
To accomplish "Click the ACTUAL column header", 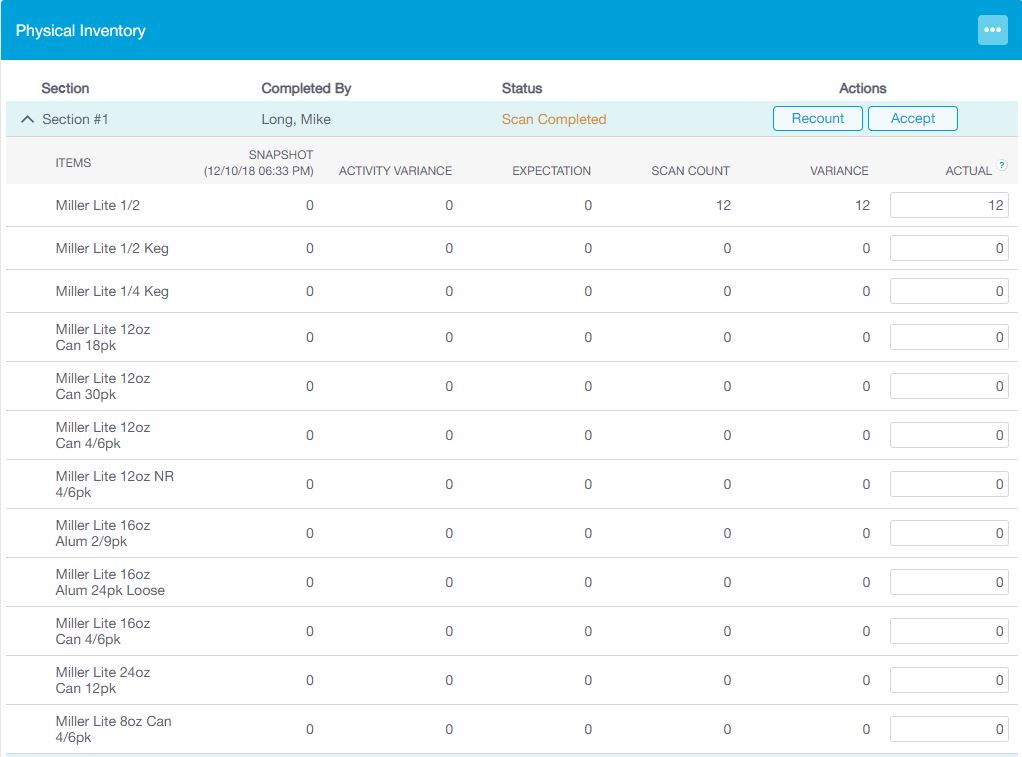I will click(x=969, y=171).
